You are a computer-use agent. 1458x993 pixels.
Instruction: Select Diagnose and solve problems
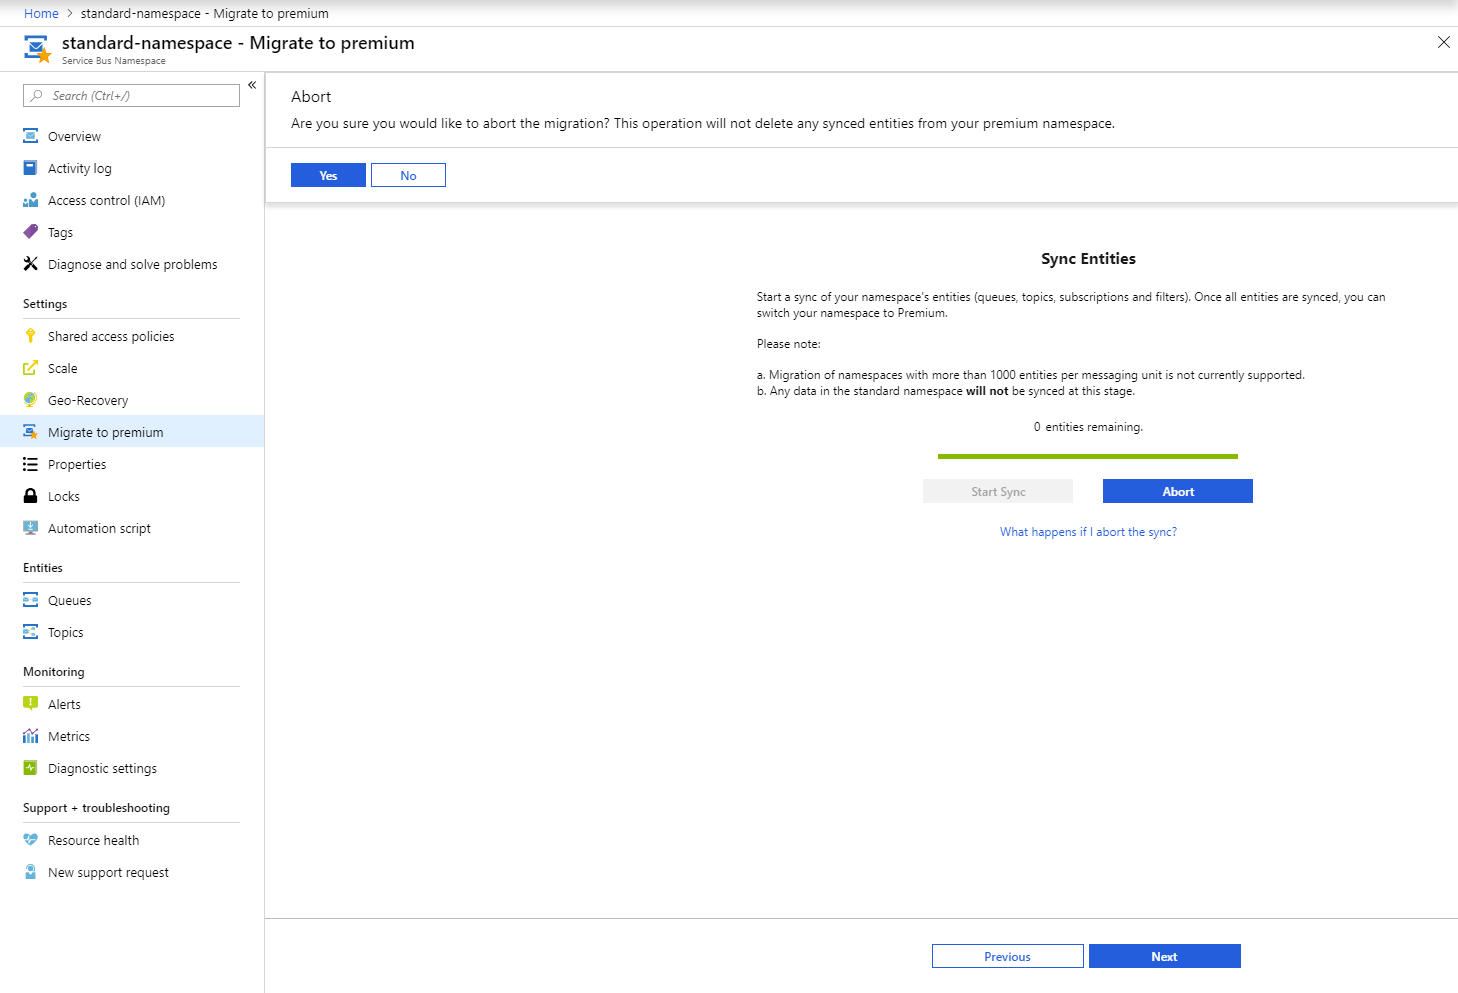(x=132, y=264)
